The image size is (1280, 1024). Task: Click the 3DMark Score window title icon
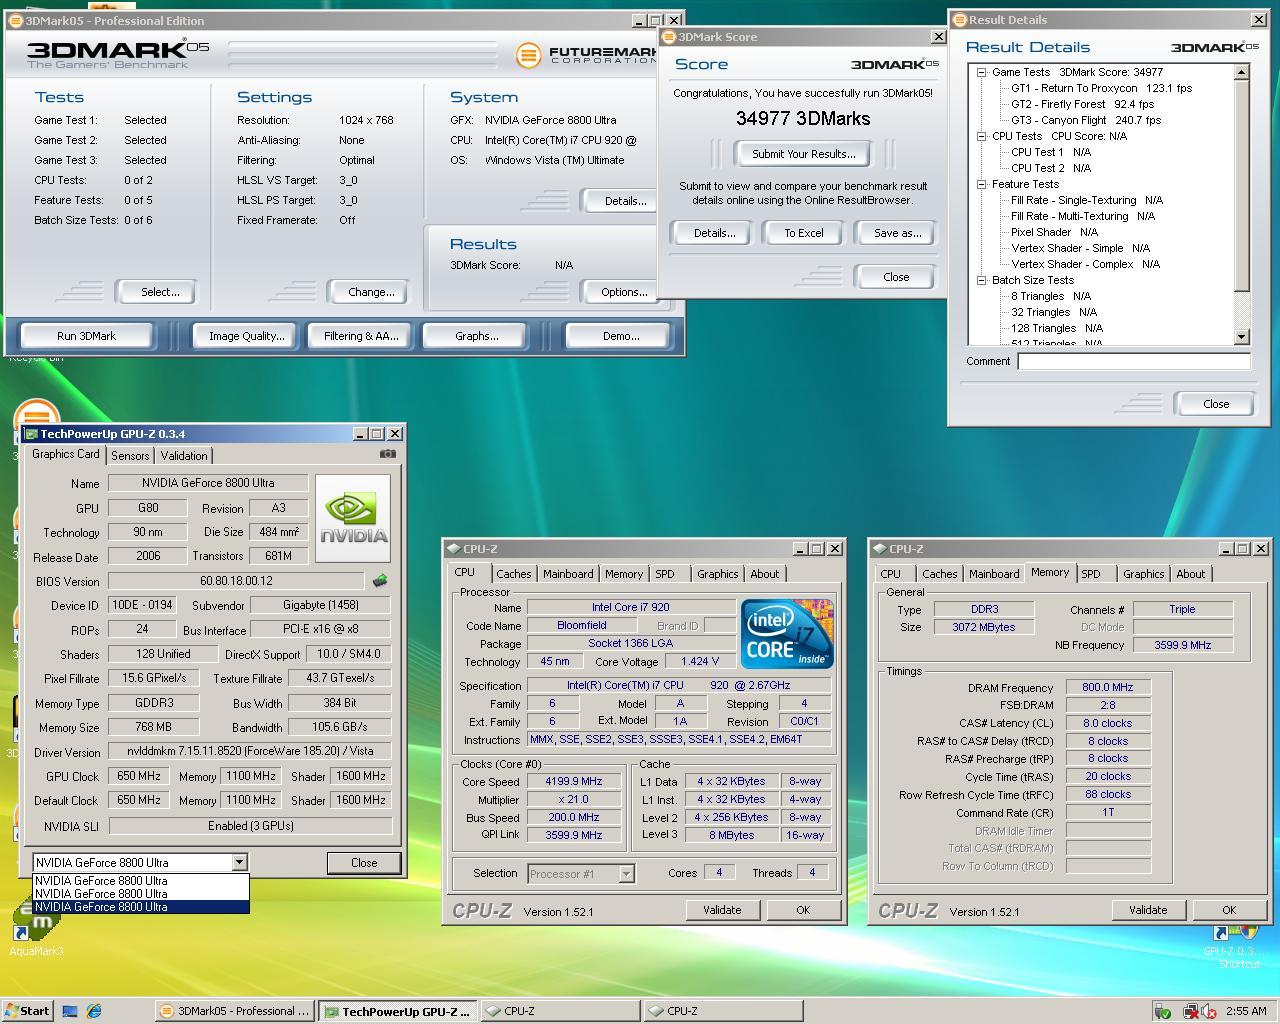click(x=669, y=37)
